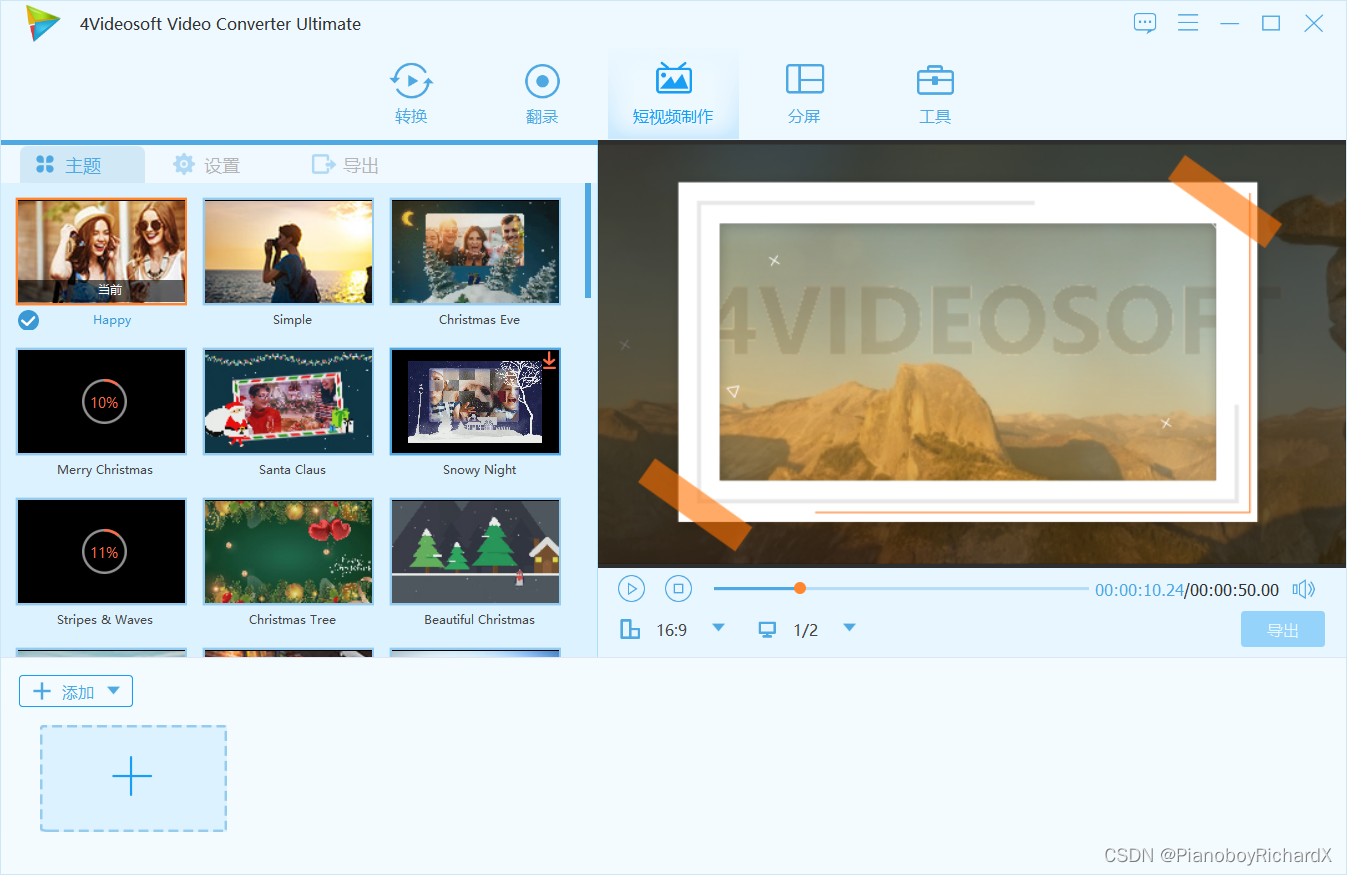Select the Santa Claus theme thumbnail
The height and width of the screenshot is (875, 1347).
(x=288, y=401)
